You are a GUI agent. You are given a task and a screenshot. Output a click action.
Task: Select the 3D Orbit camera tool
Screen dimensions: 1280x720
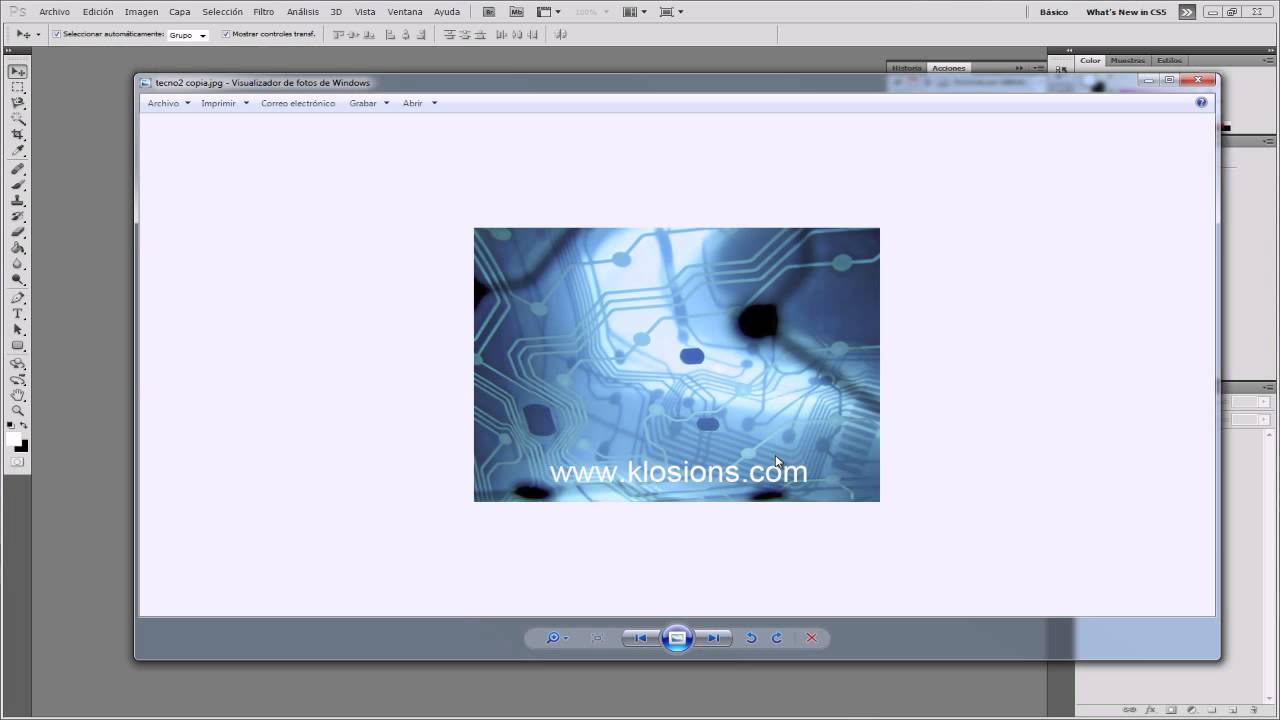(x=18, y=380)
